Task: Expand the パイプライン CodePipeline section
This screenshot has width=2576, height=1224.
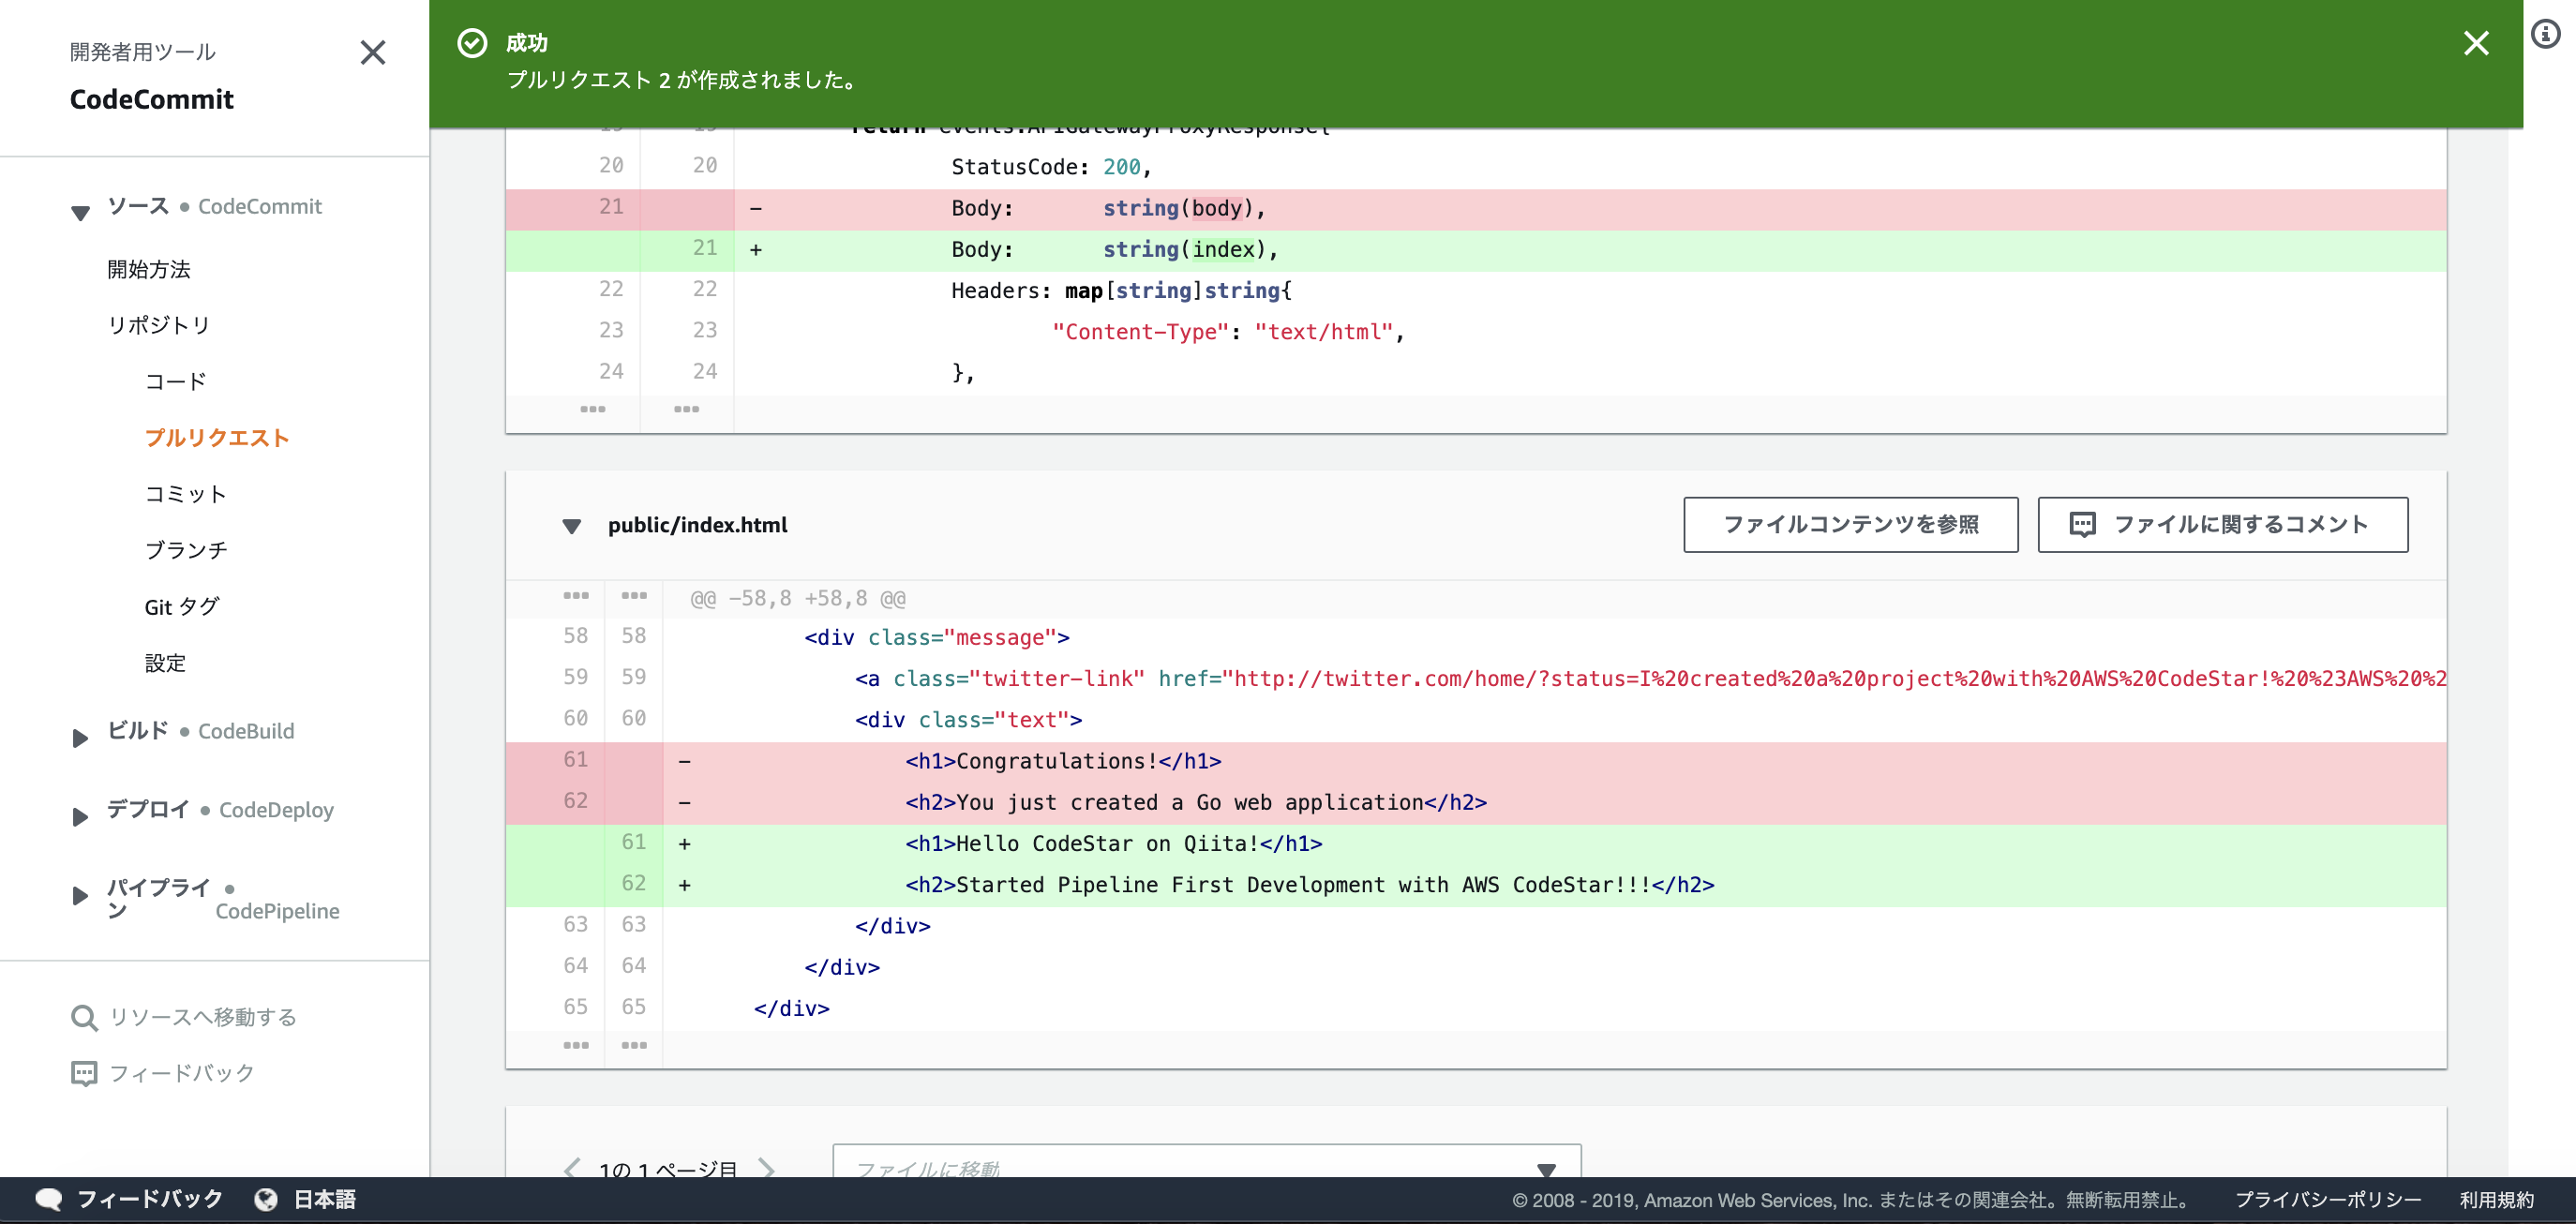Action: [x=81, y=896]
